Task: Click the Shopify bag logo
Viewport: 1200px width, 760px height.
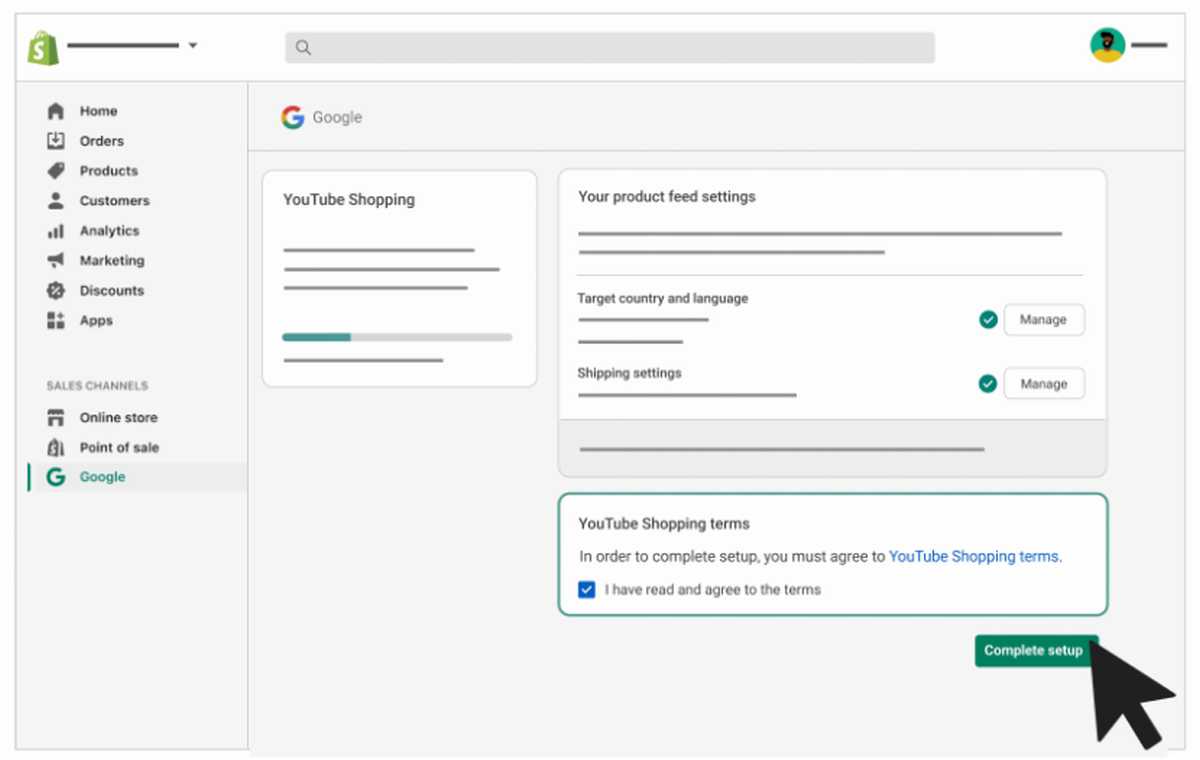Action: coord(43,47)
